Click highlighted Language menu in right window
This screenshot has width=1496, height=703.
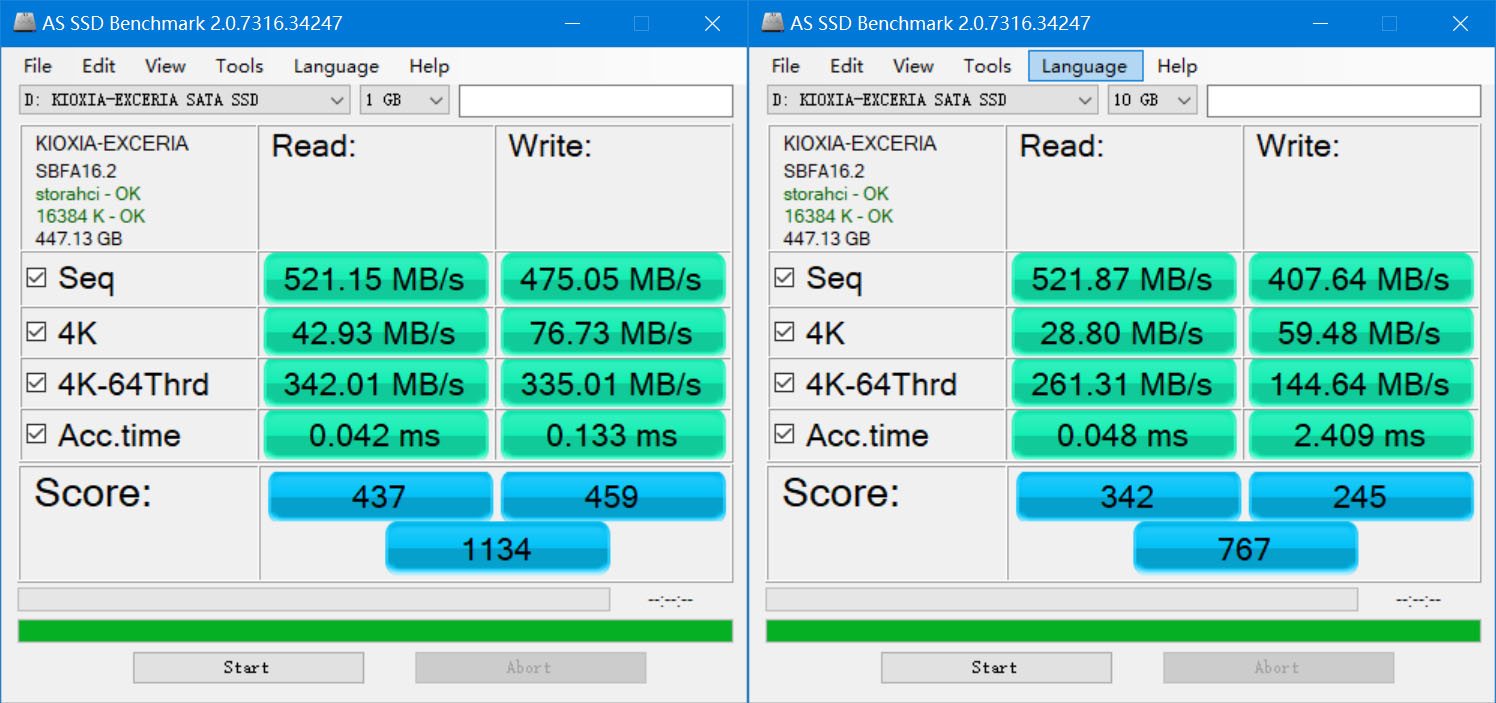(1085, 66)
